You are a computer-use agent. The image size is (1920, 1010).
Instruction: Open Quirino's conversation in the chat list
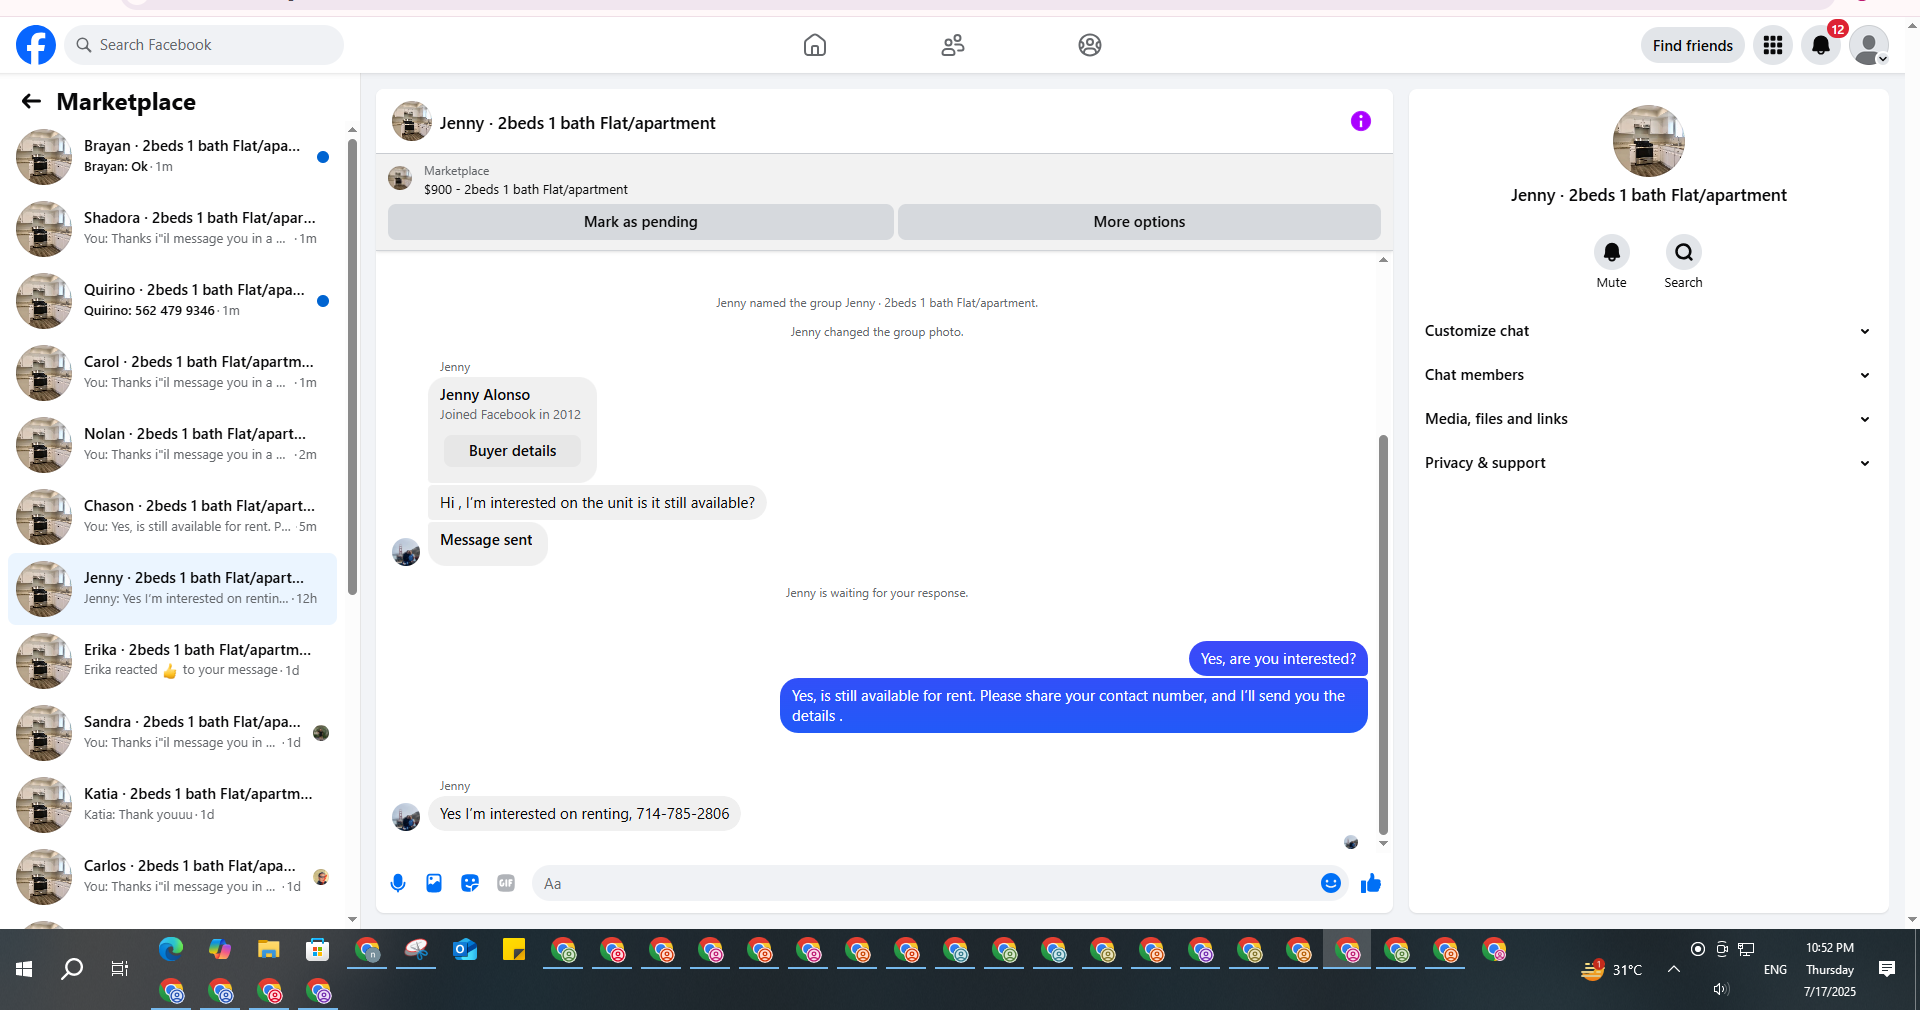click(173, 300)
